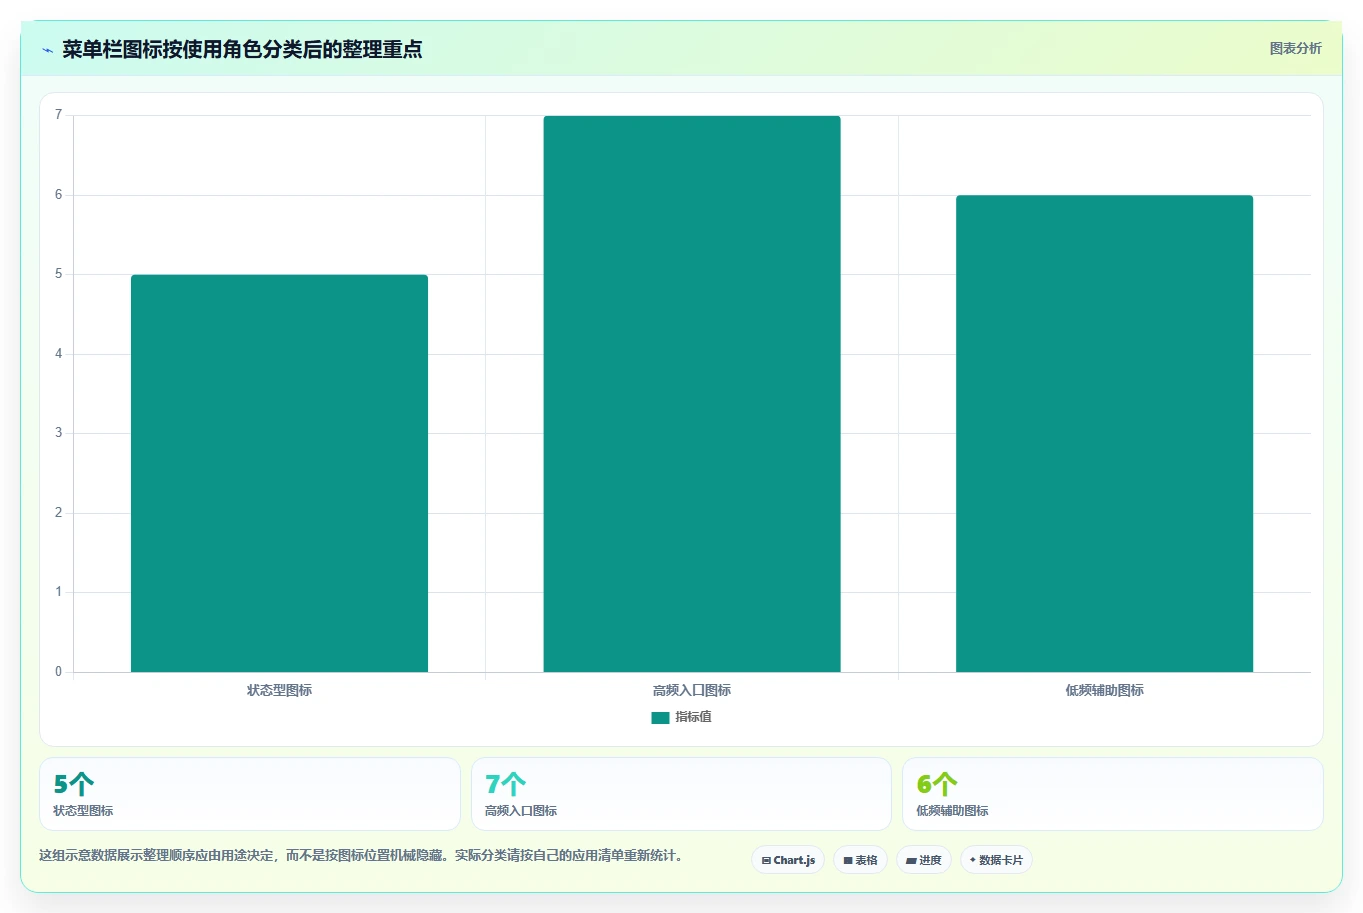Click the 图表分析 label in the header
The image size is (1363, 913).
pos(1295,48)
